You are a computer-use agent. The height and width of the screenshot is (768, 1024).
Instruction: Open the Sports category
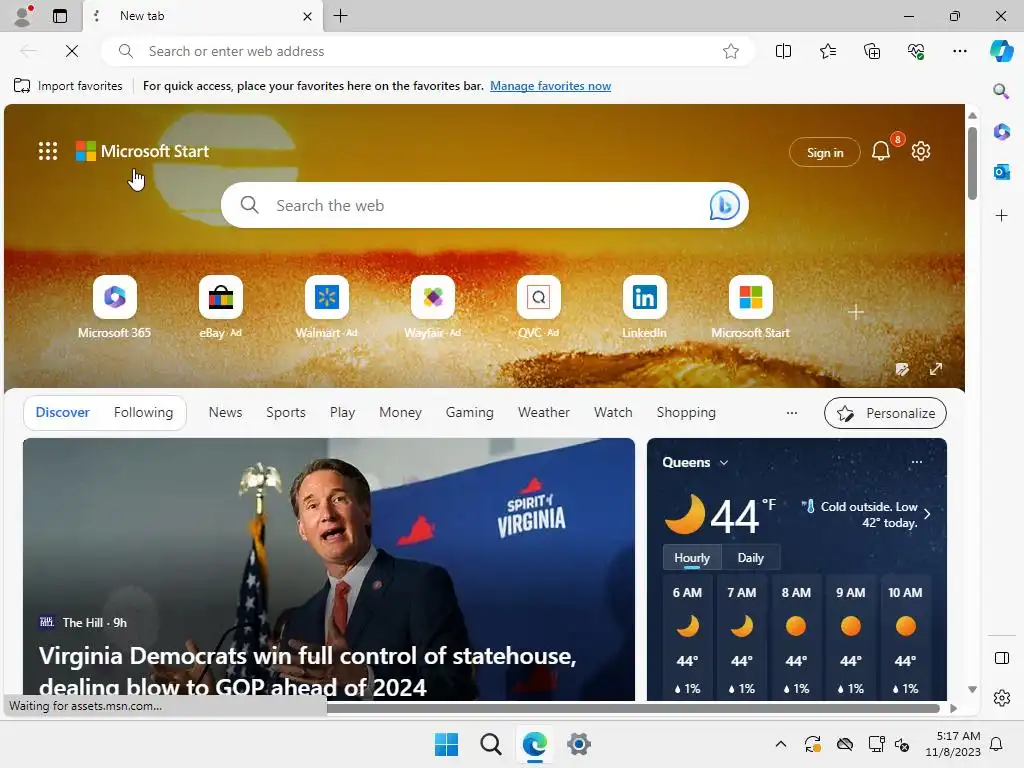(x=285, y=413)
